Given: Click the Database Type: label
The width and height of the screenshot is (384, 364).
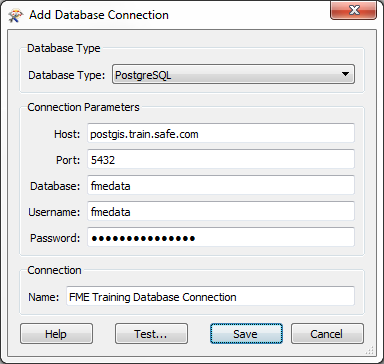Looking at the screenshot, I should [67, 75].
